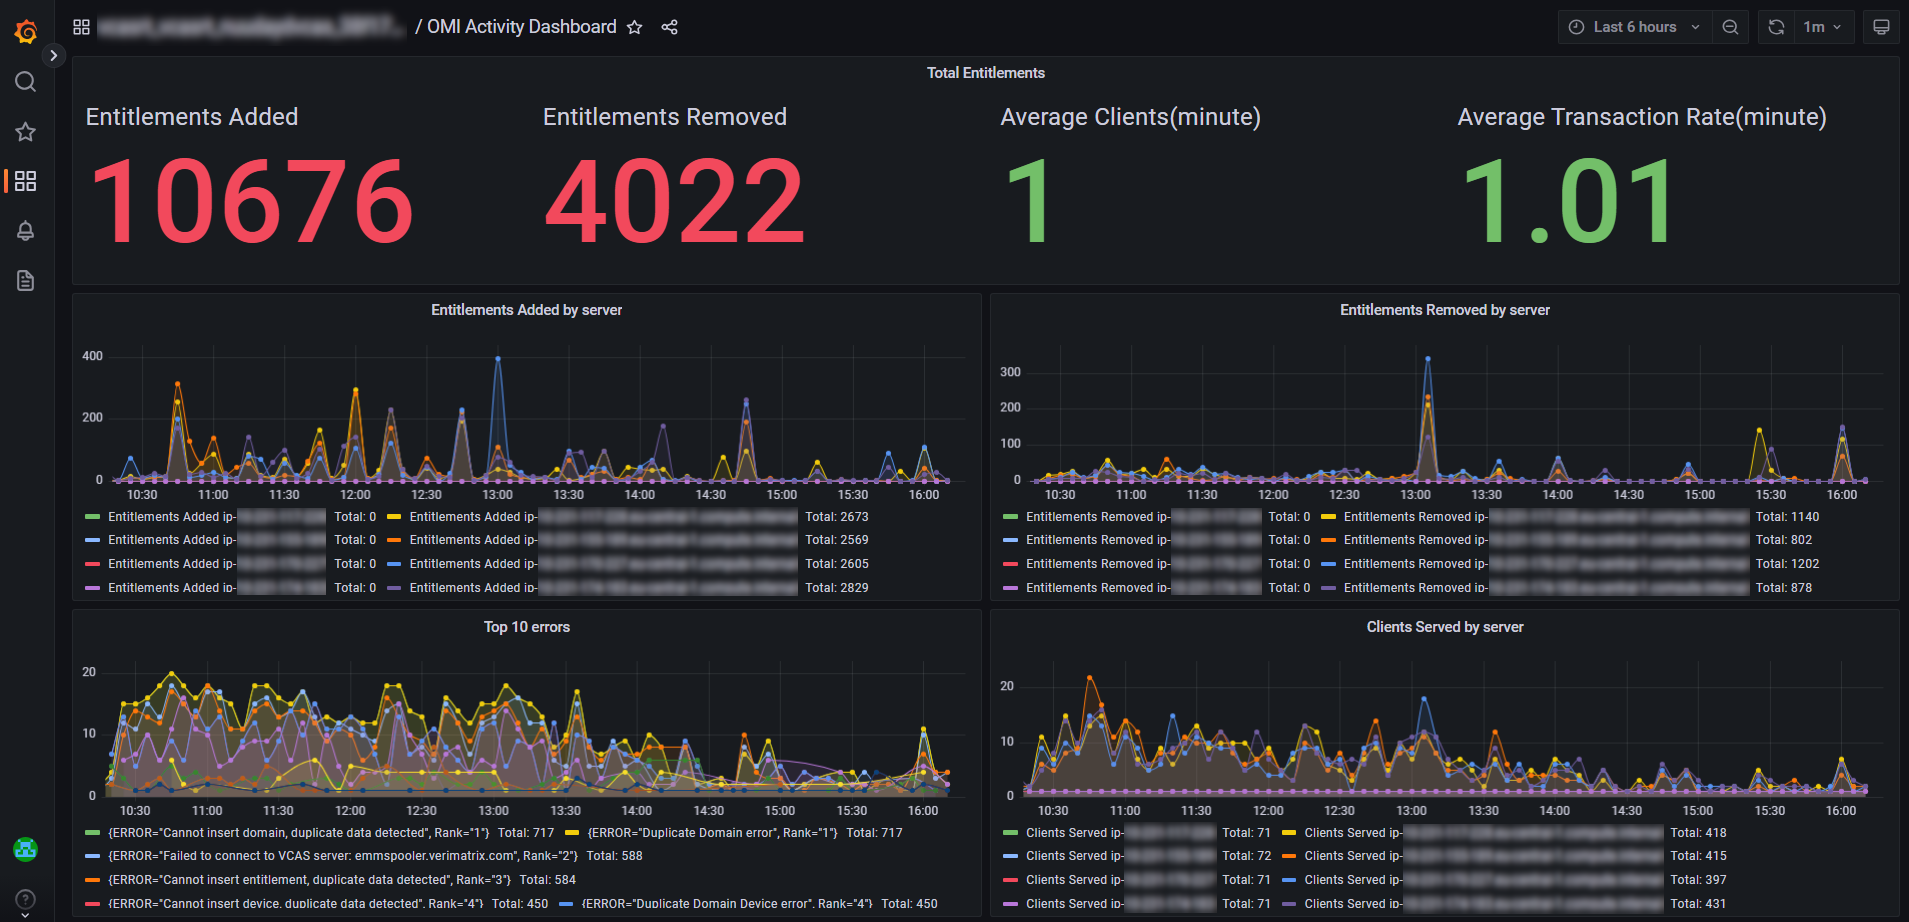Click the dashboards grid icon in breadcrumb

(82, 27)
